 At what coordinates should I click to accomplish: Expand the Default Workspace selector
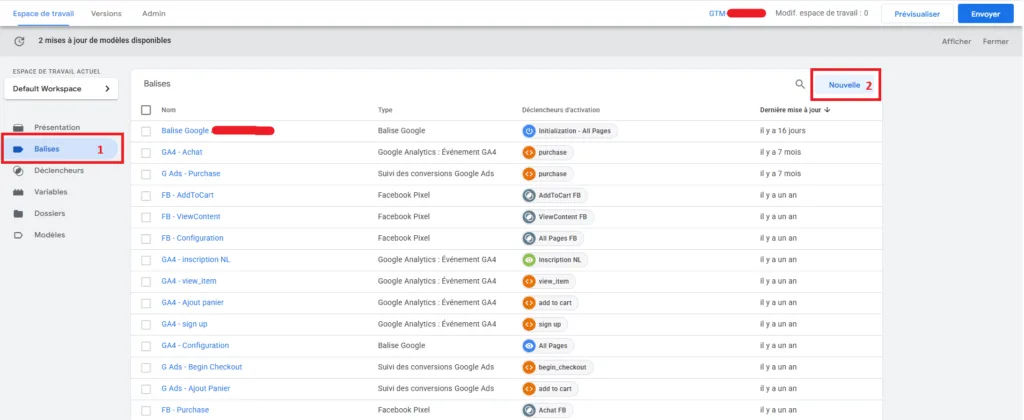pos(61,89)
